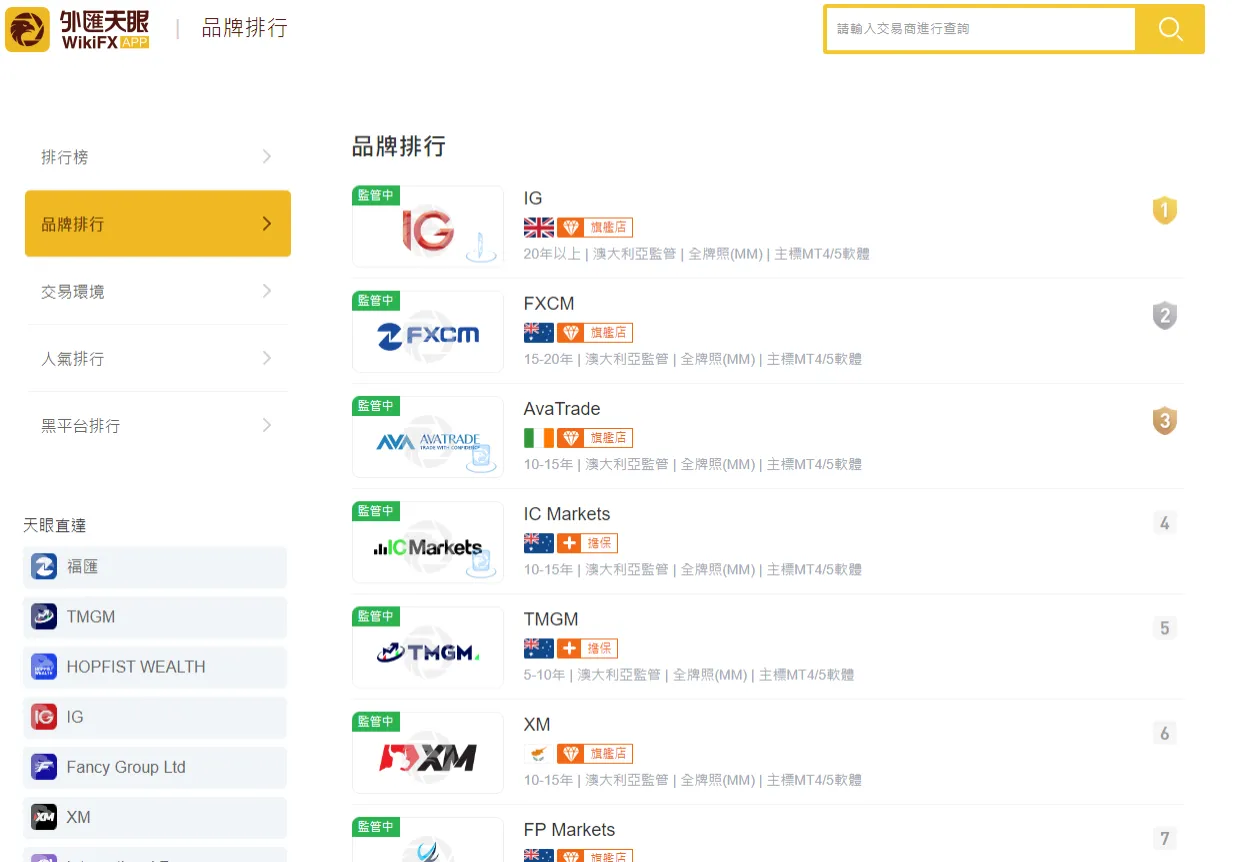Click IG's description line starting with 20年以上
The image size is (1252, 862).
[696, 254]
